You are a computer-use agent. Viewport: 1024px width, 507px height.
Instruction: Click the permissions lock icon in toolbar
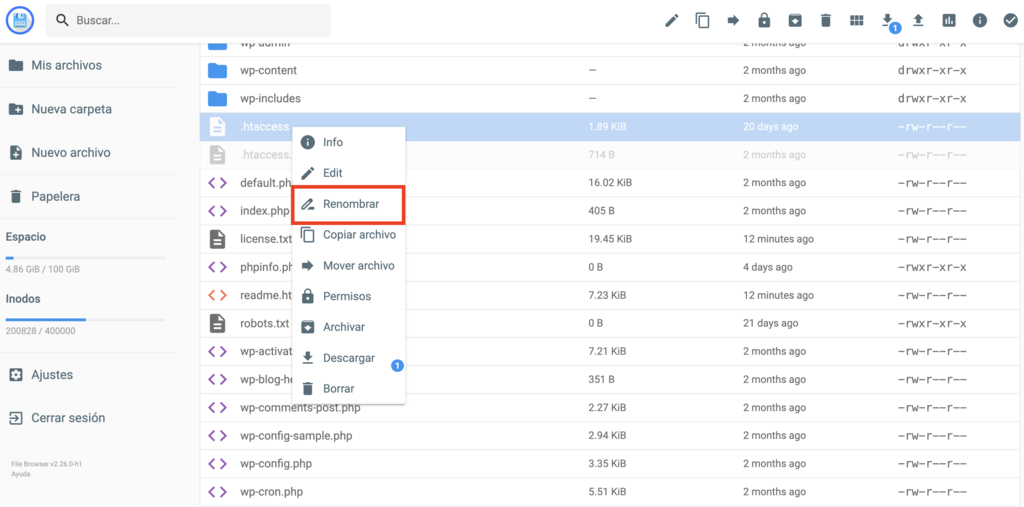click(x=763, y=21)
